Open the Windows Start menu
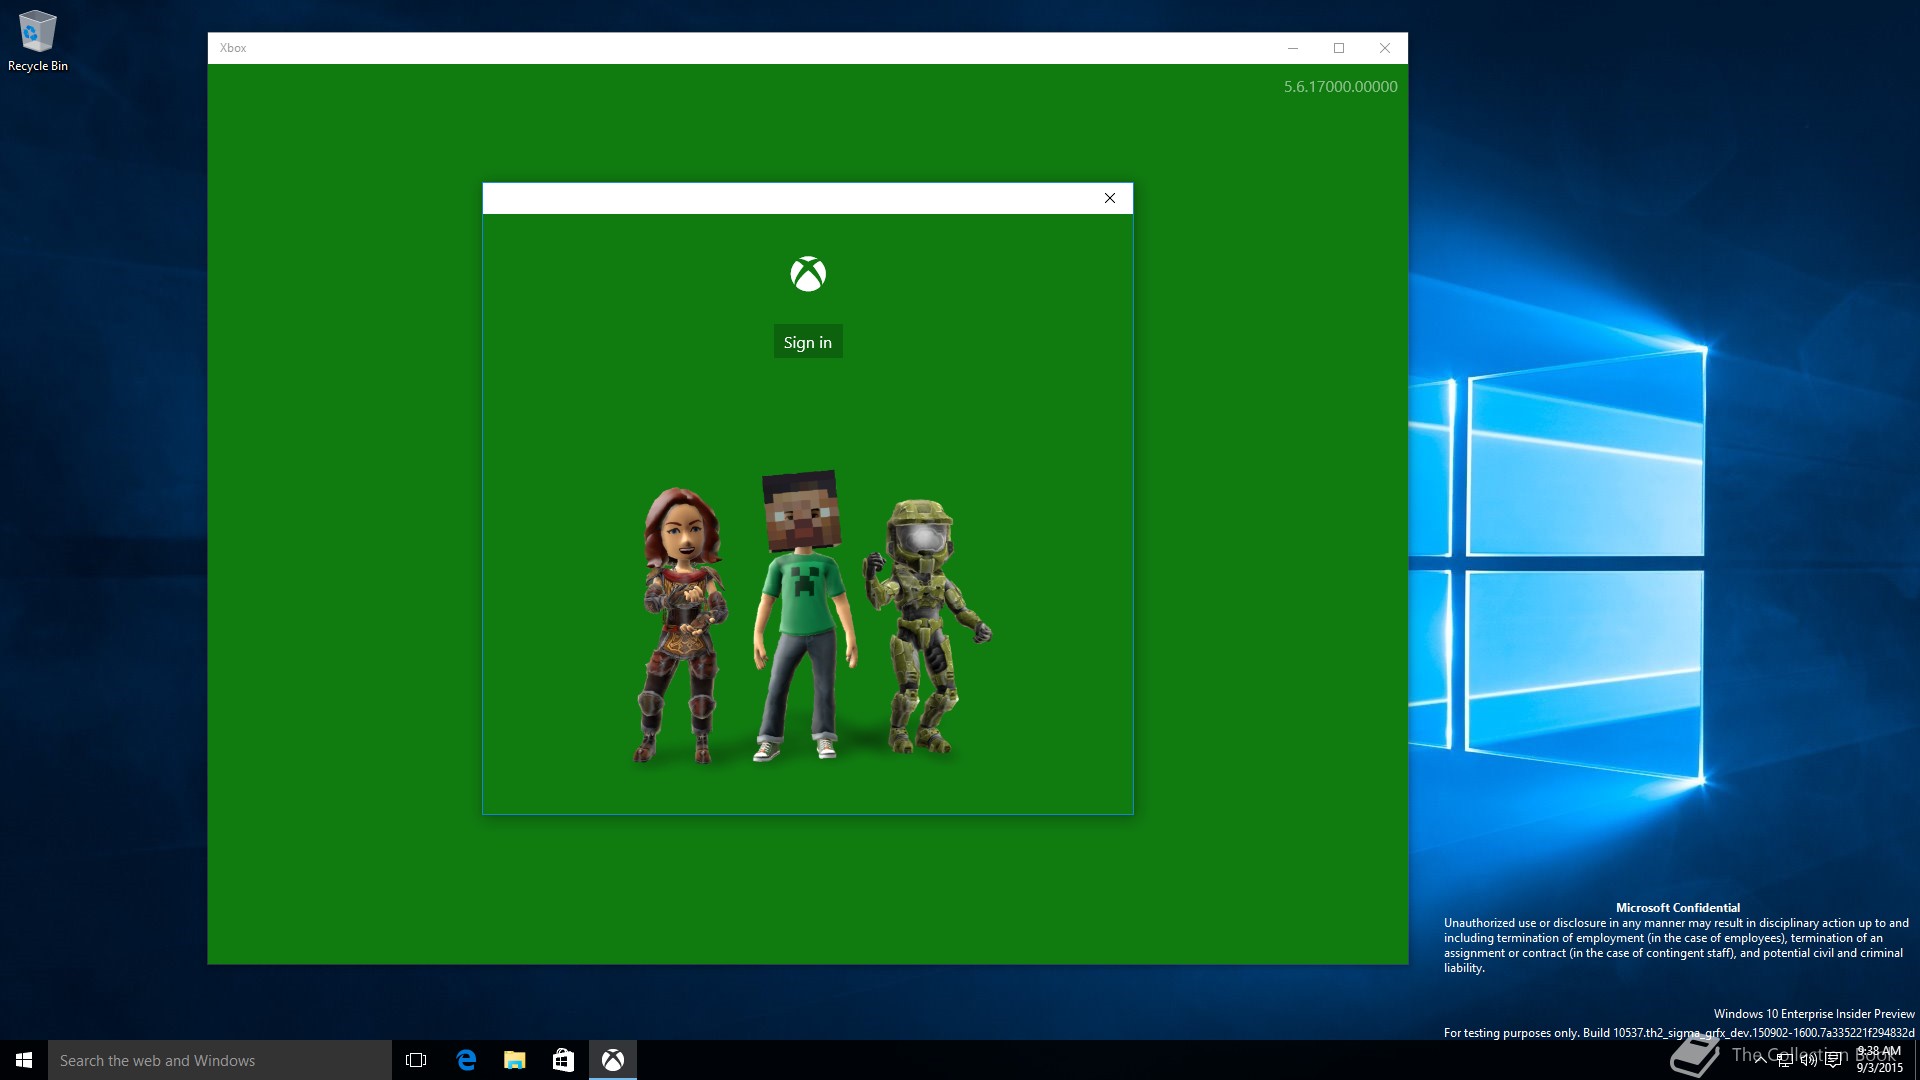 click(24, 1060)
